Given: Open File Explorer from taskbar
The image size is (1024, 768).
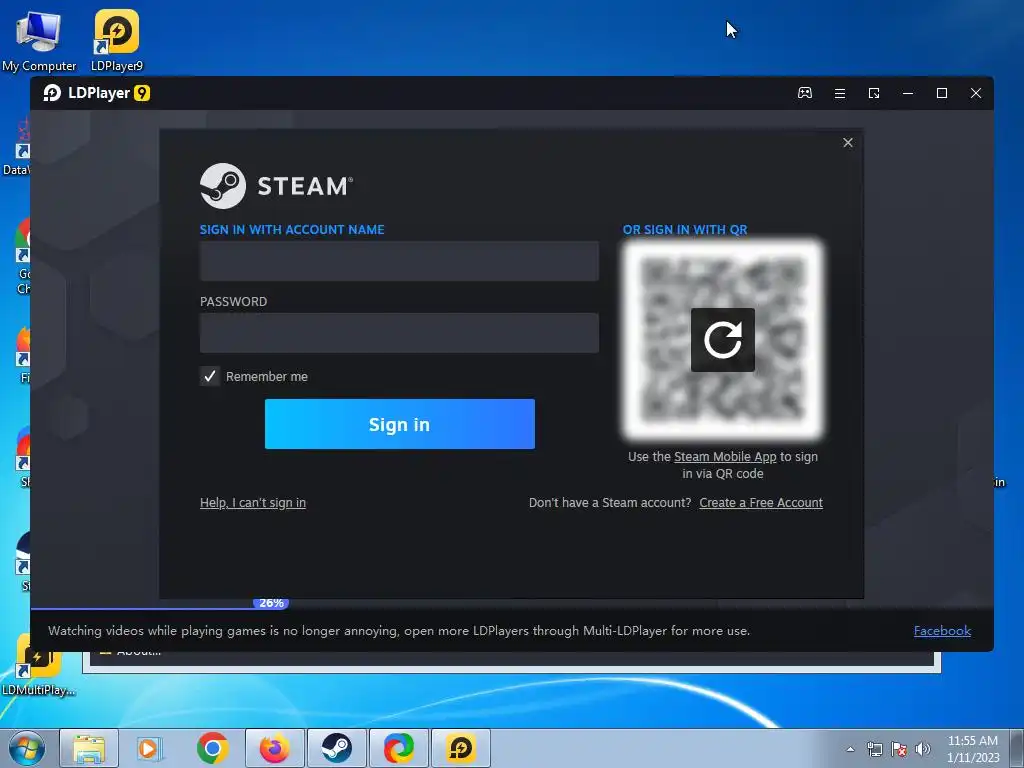Looking at the screenshot, I should click(x=89, y=748).
